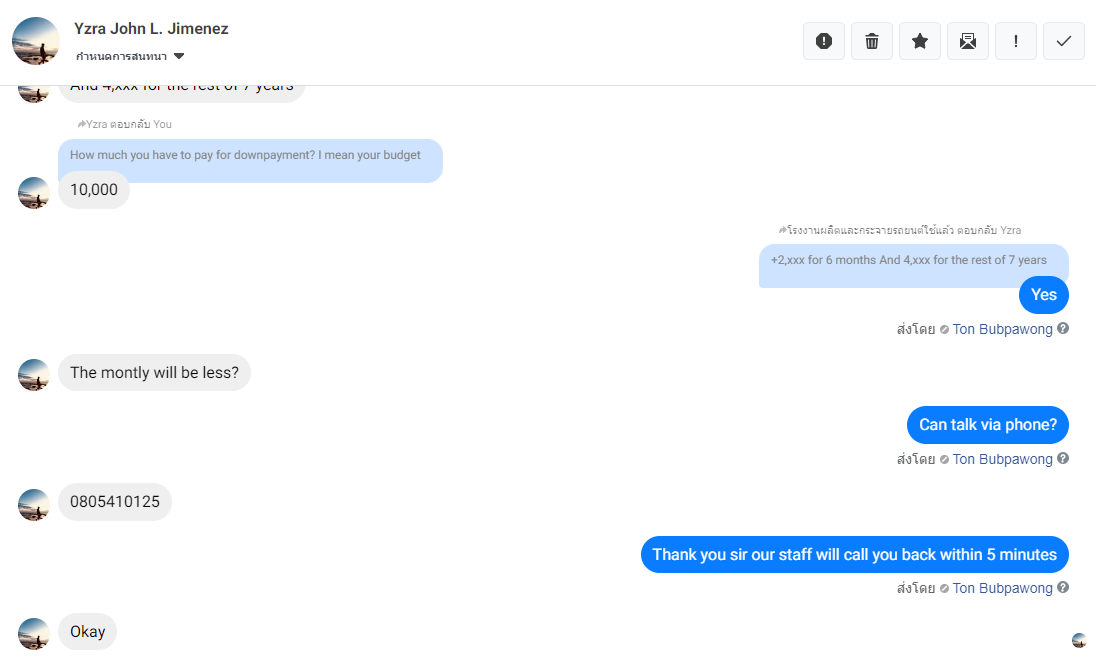1096x662 pixels.
Task: Delete conversation using the trash icon
Action: [872, 41]
